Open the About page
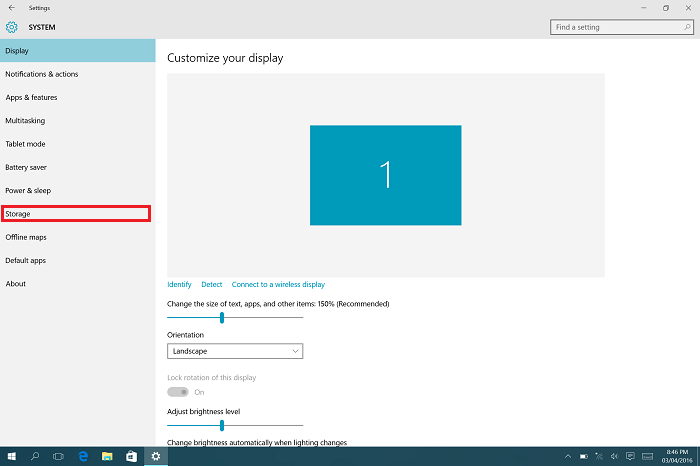The image size is (700, 466). [x=78, y=283]
